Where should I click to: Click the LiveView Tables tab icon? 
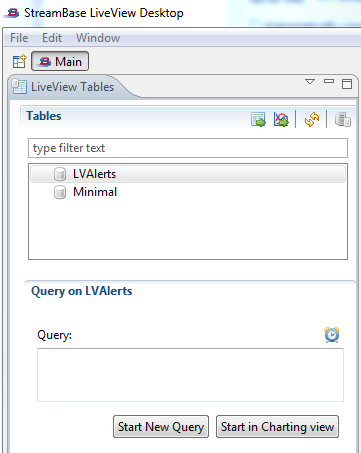[x=19, y=87]
